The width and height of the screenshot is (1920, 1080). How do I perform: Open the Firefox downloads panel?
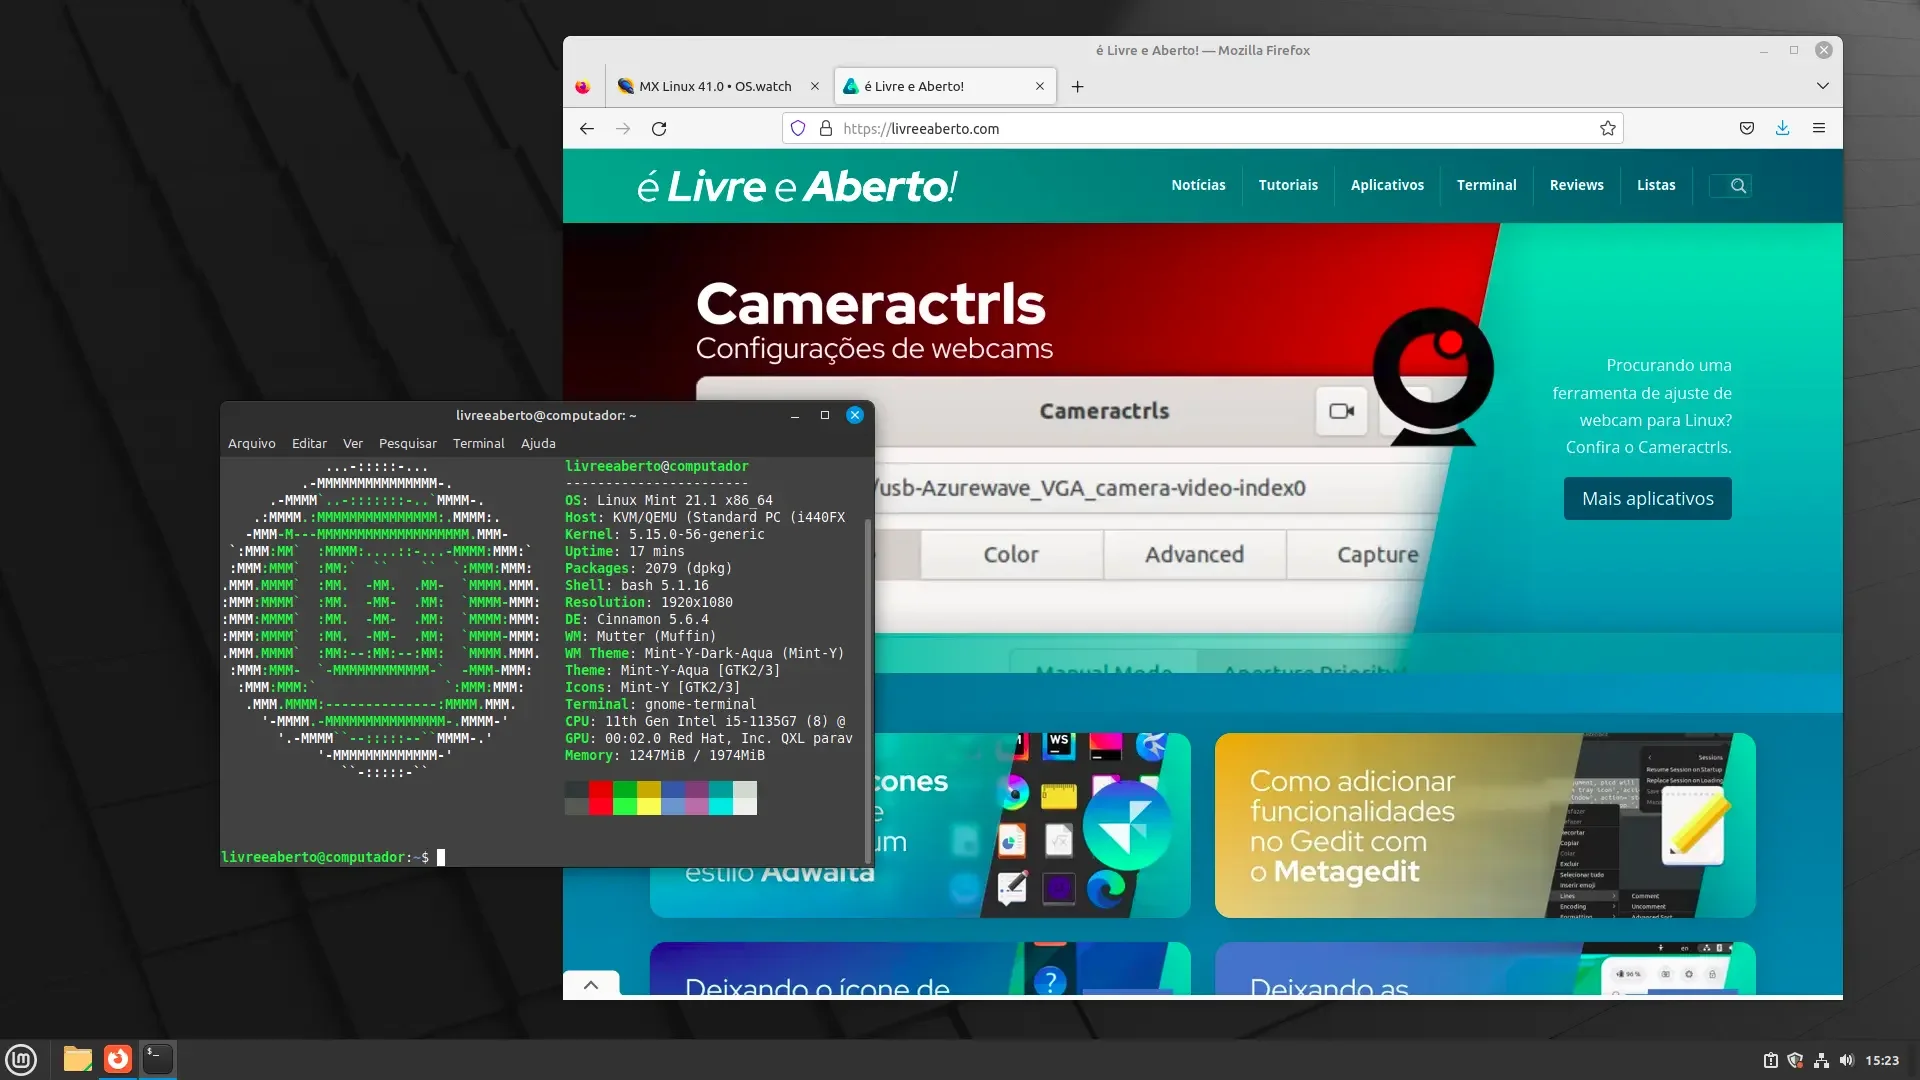(x=1783, y=128)
